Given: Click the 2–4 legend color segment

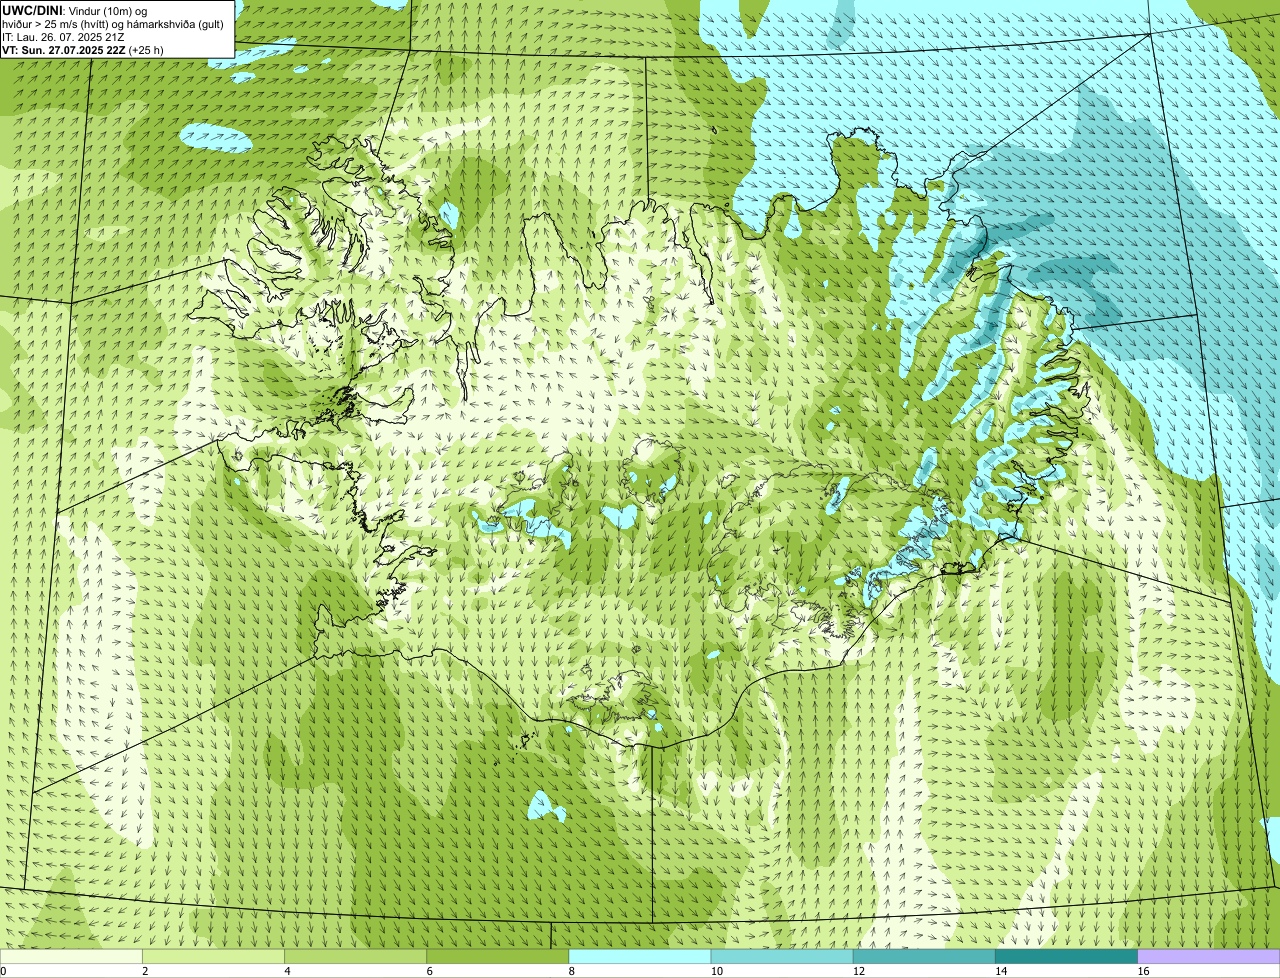Looking at the screenshot, I should click(x=213, y=956).
